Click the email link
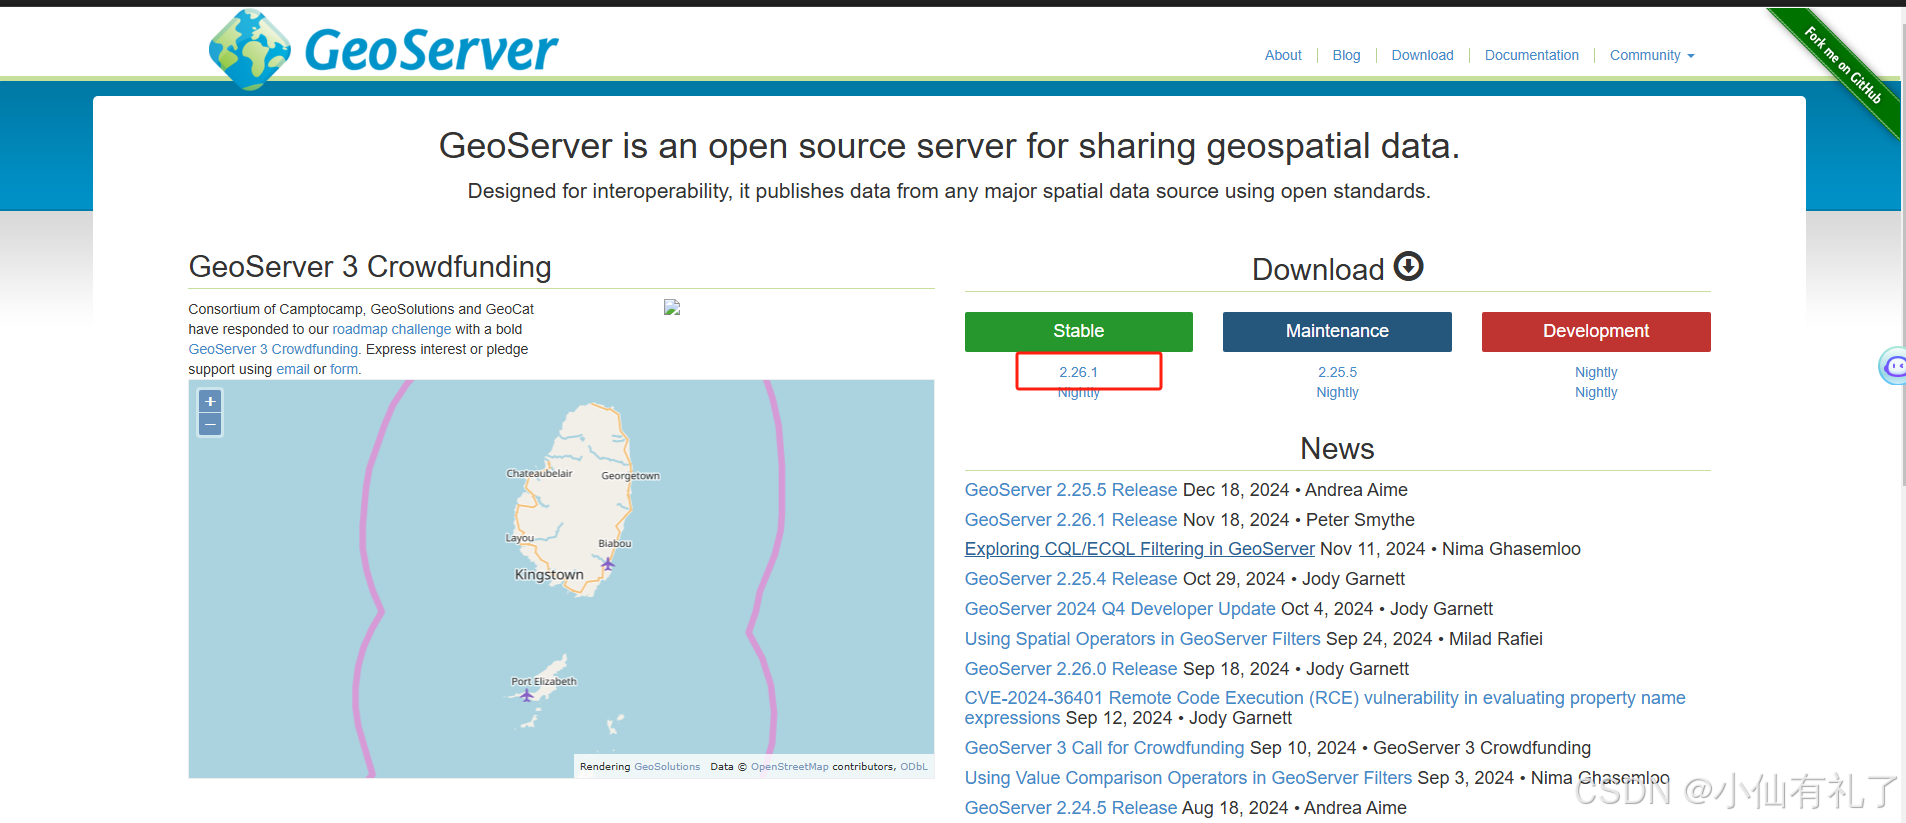1906x823 pixels. point(293,369)
